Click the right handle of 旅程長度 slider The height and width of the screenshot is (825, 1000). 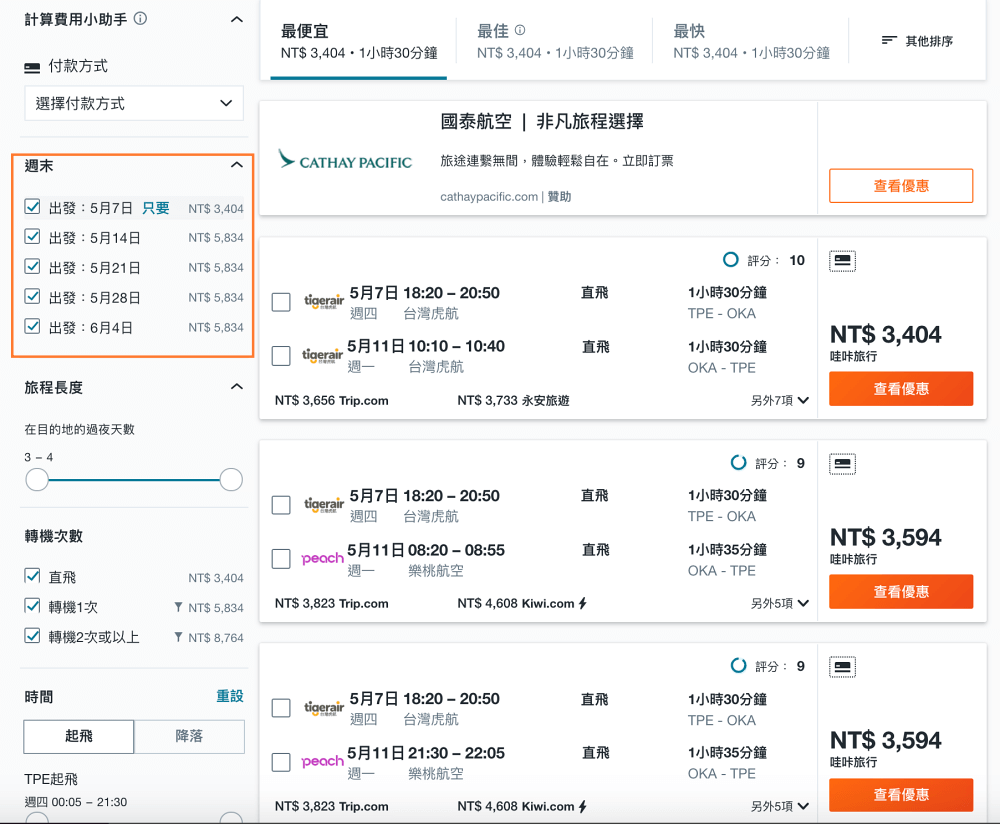point(231,480)
